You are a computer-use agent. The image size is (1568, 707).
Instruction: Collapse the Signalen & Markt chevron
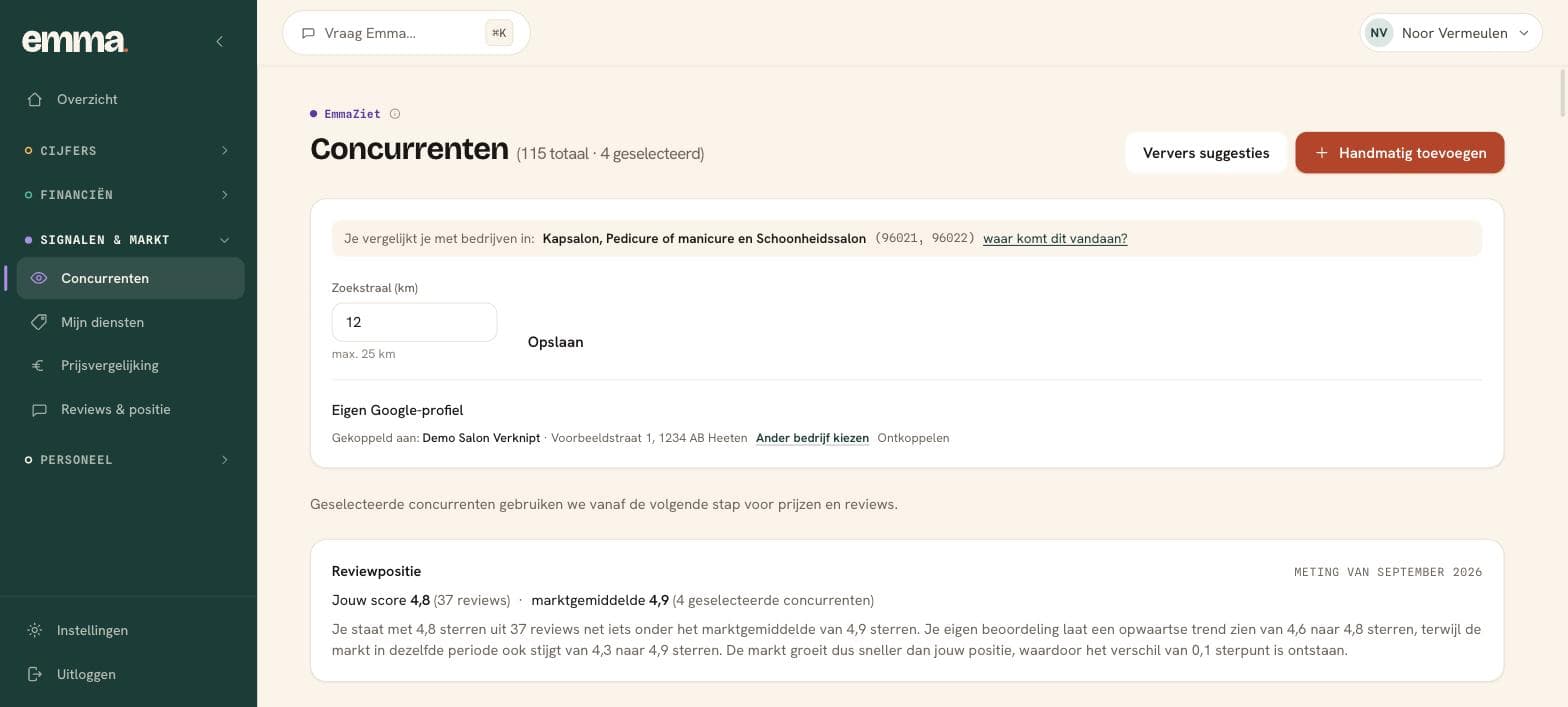point(224,240)
